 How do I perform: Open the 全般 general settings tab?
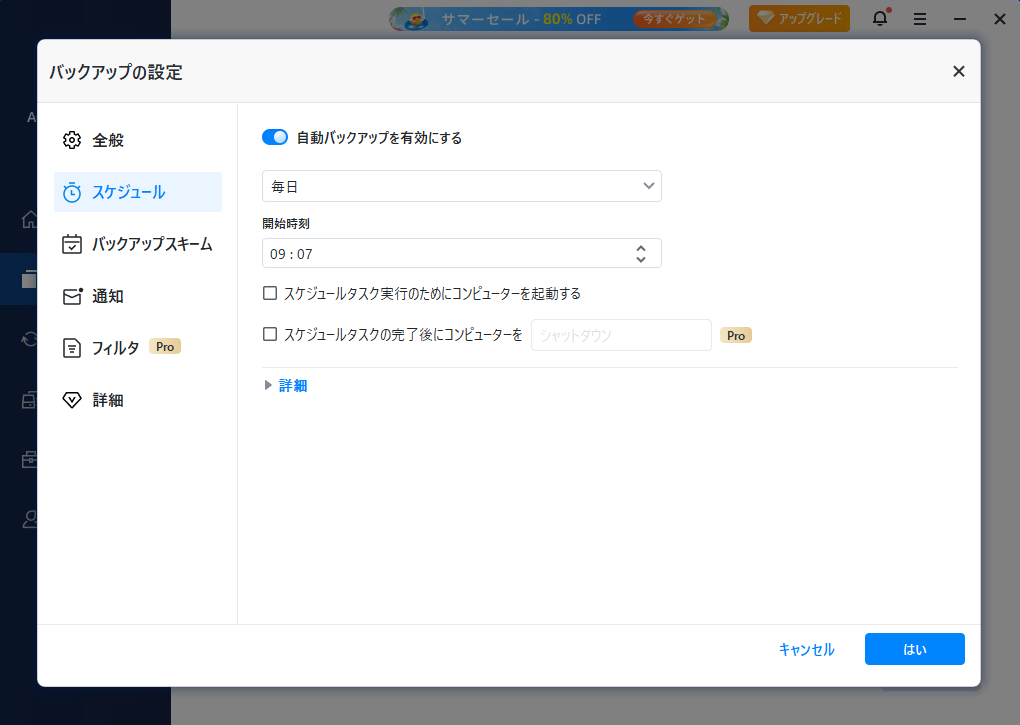138,140
